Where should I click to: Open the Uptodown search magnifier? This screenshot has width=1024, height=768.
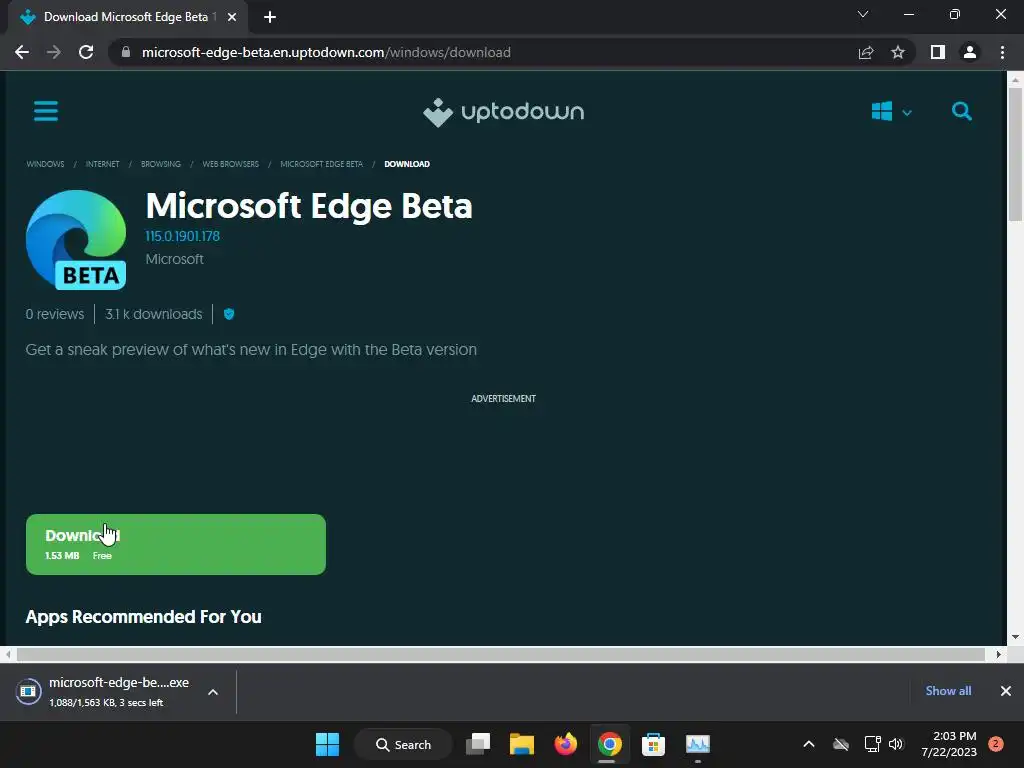point(961,111)
